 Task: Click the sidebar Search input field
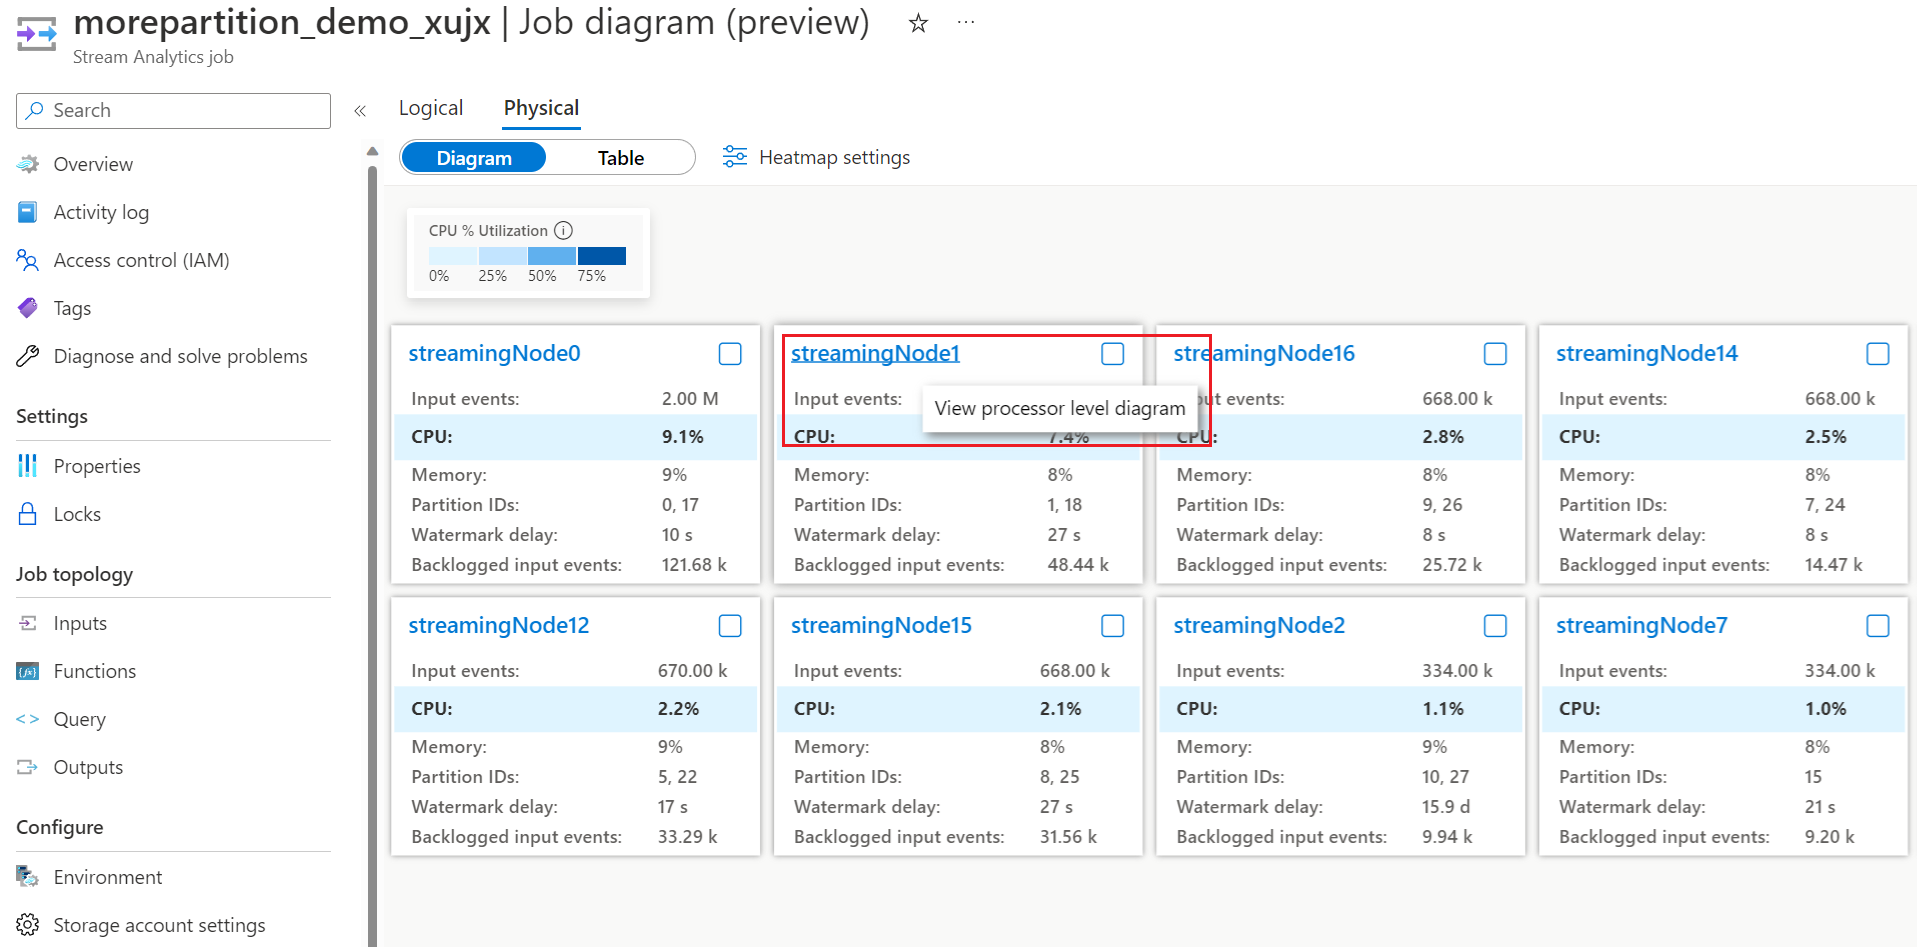click(x=173, y=111)
